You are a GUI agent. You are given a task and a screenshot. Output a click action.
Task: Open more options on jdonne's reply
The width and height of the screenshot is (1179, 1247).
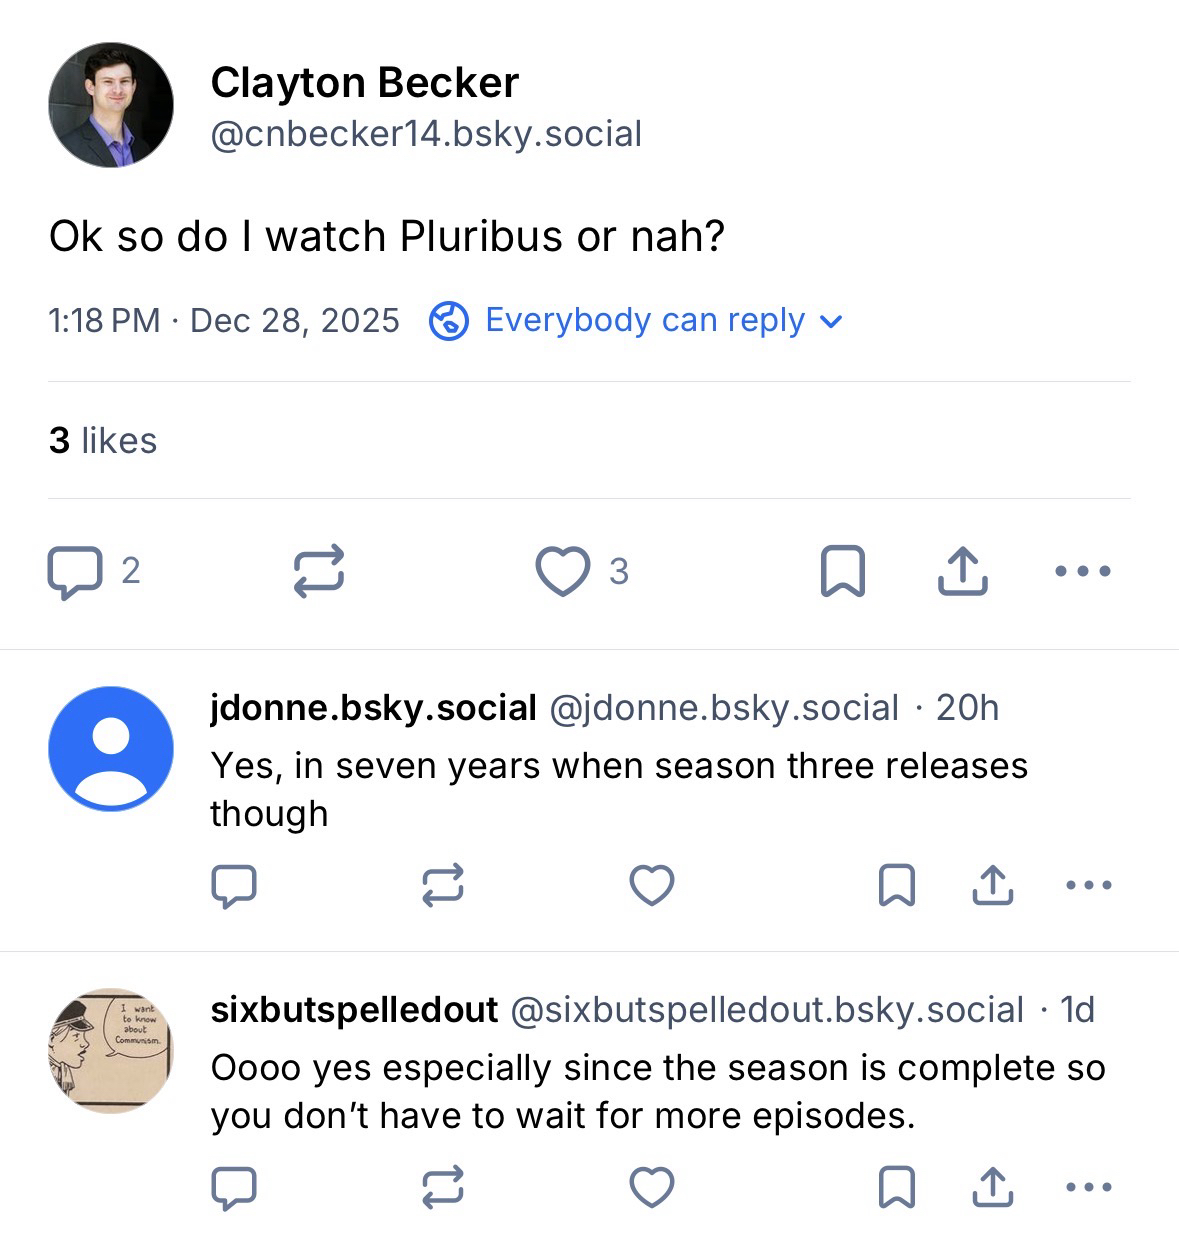click(x=1089, y=885)
